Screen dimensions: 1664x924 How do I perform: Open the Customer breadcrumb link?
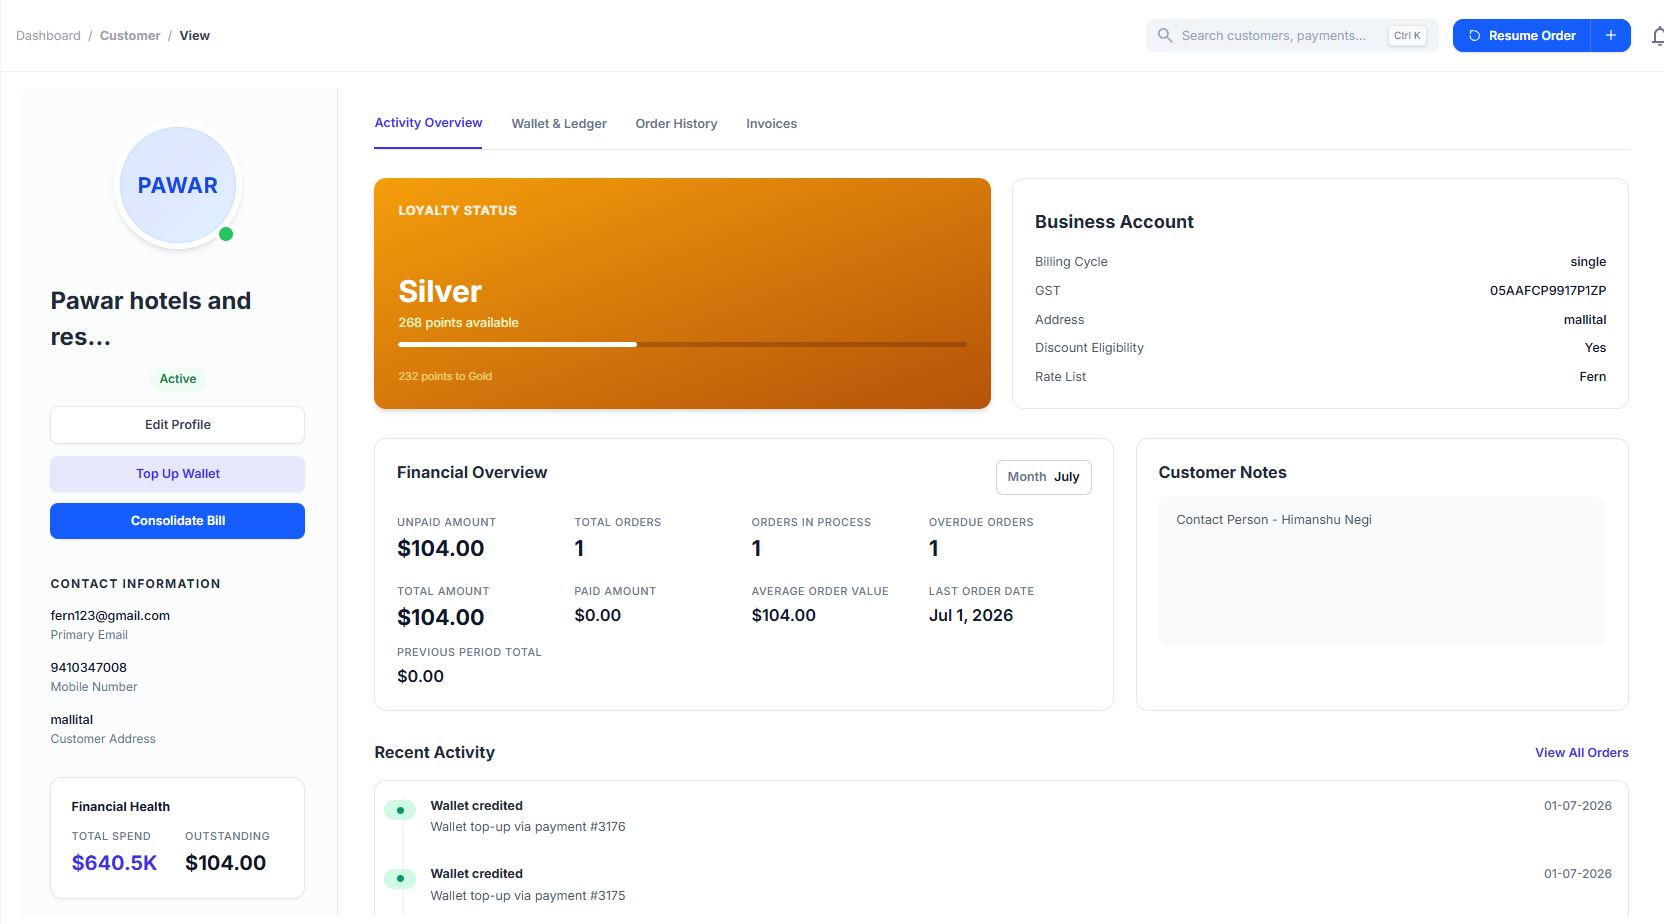[130, 35]
